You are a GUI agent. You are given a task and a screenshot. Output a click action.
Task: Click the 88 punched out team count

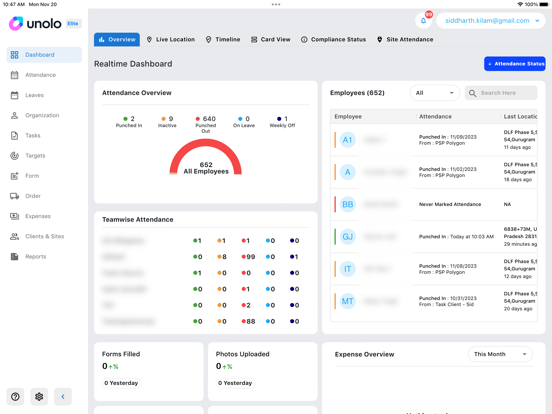click(251, 321)
